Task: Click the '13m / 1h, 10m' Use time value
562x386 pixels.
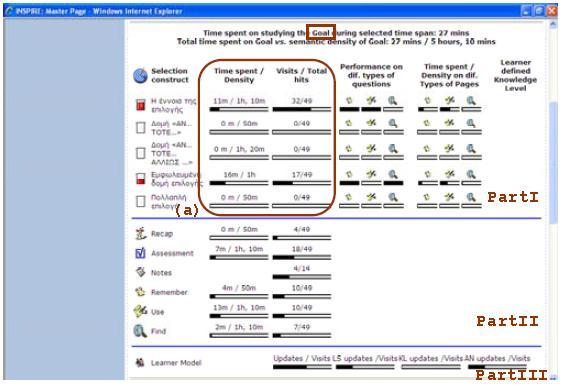Action: [239, 308]
